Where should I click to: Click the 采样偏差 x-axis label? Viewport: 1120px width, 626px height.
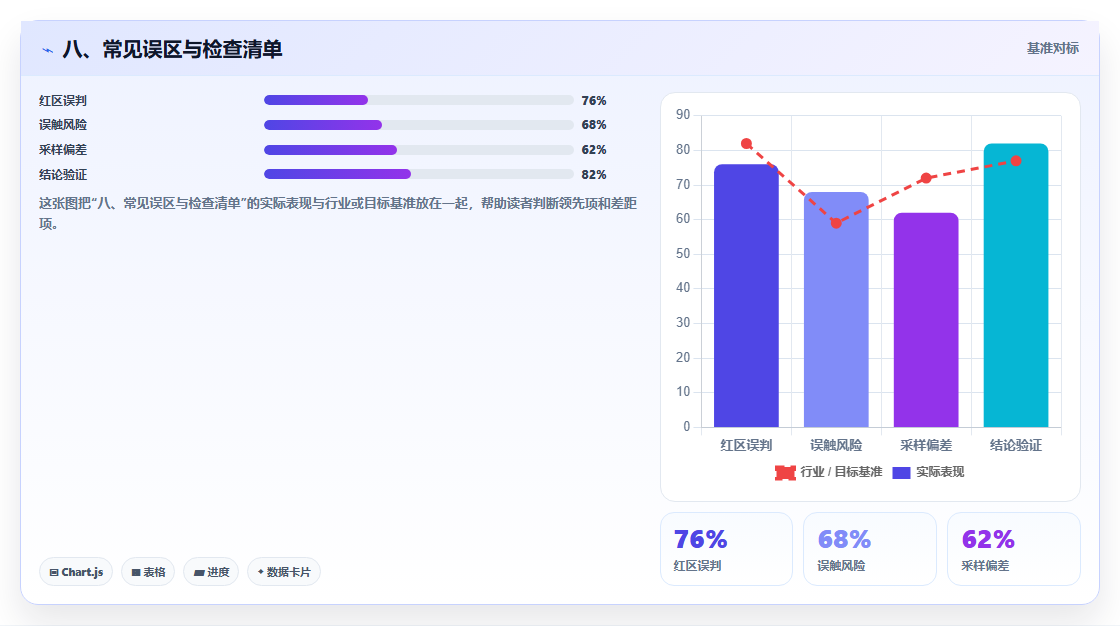[926, 445]
